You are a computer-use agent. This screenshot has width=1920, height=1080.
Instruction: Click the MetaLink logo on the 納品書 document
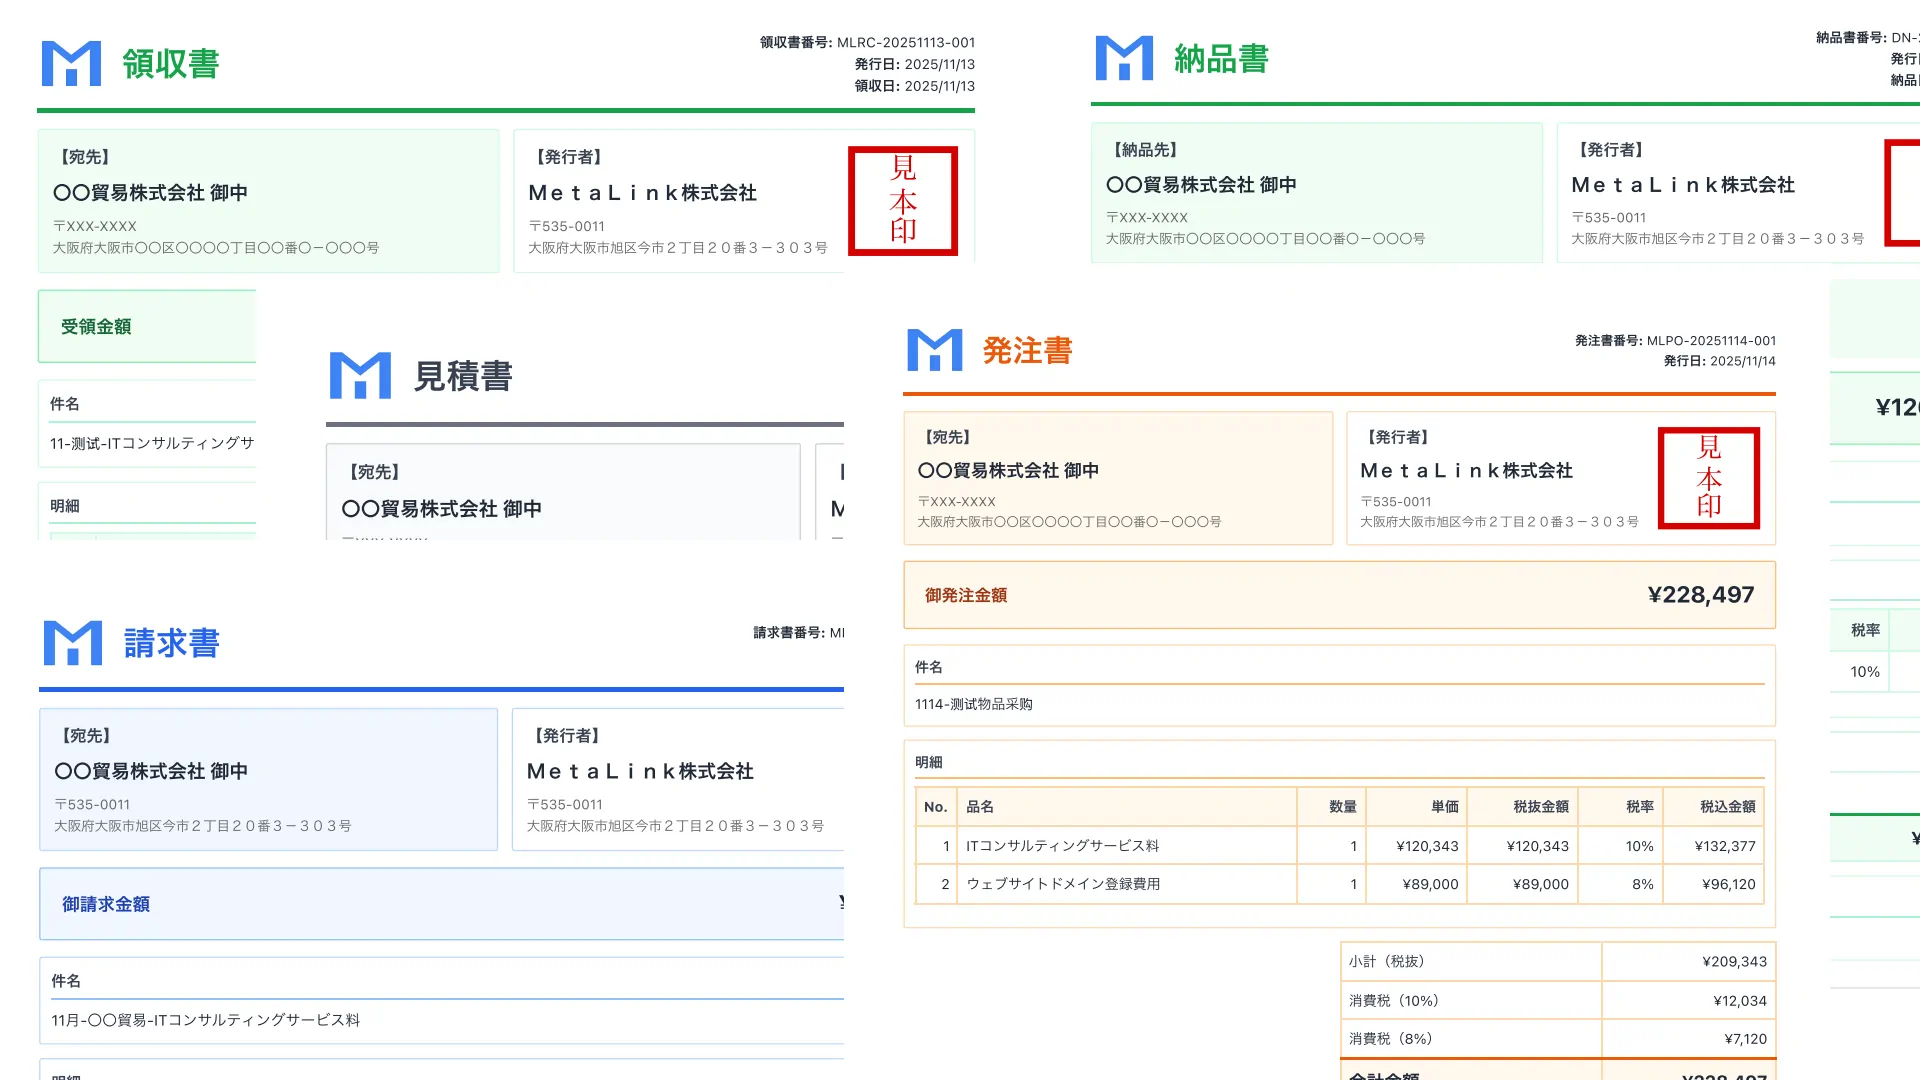[1124, 57]
